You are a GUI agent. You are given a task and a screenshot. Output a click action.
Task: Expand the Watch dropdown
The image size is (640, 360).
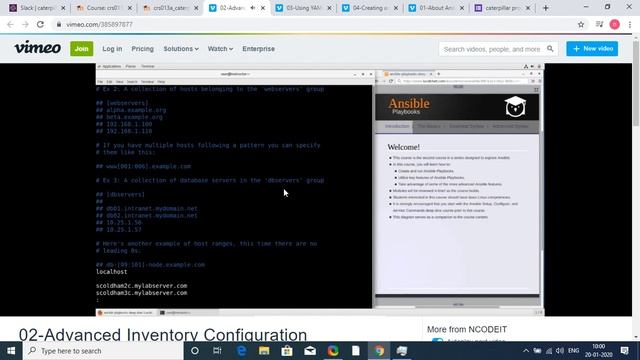click(220, 49)
